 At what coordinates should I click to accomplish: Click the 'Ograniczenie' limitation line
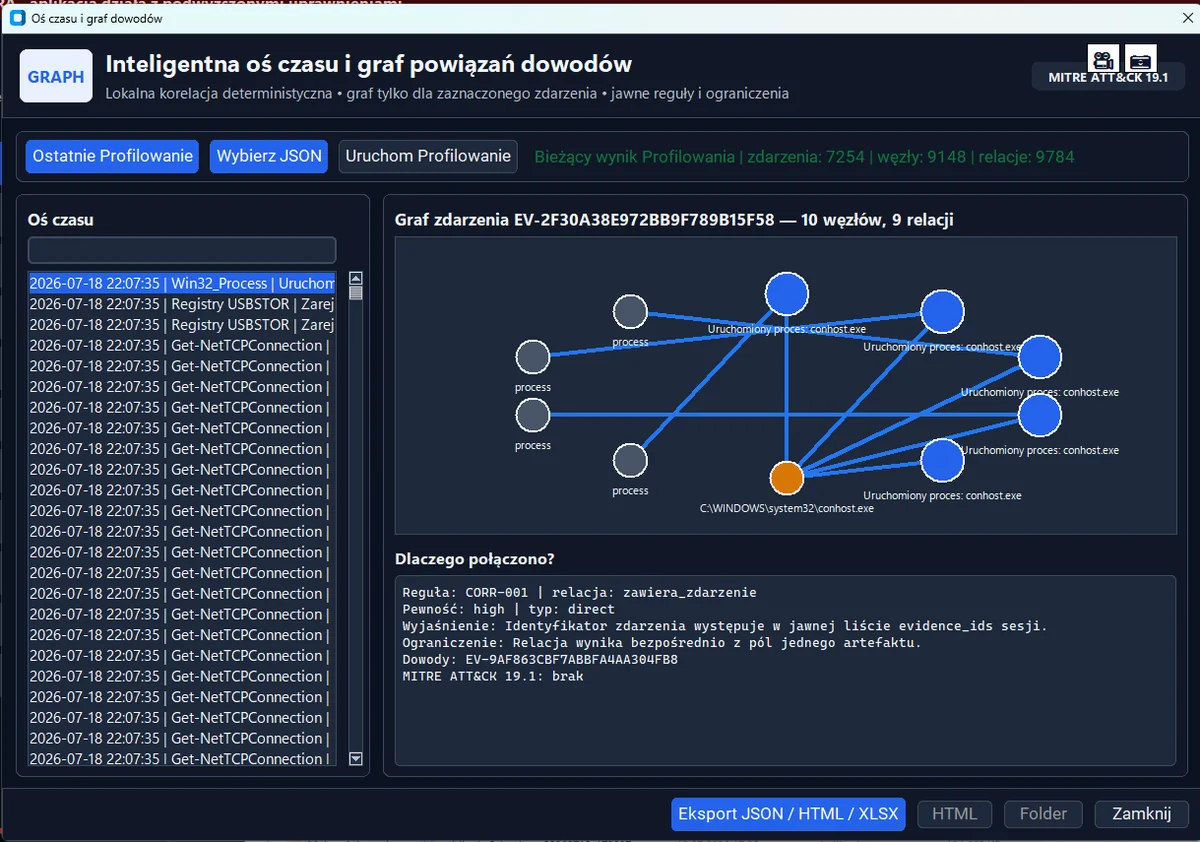point(662,643)
